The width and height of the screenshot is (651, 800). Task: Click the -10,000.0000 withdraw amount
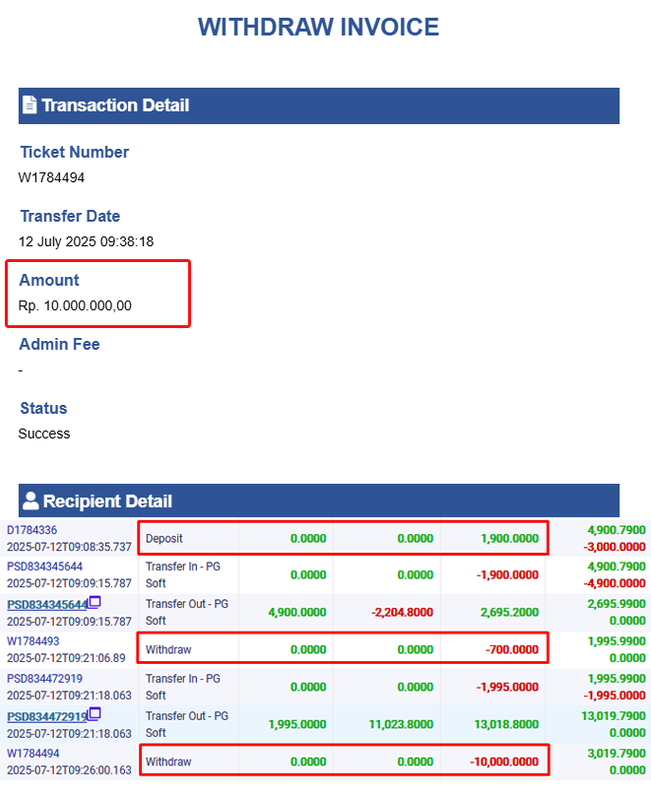[504, 762]
